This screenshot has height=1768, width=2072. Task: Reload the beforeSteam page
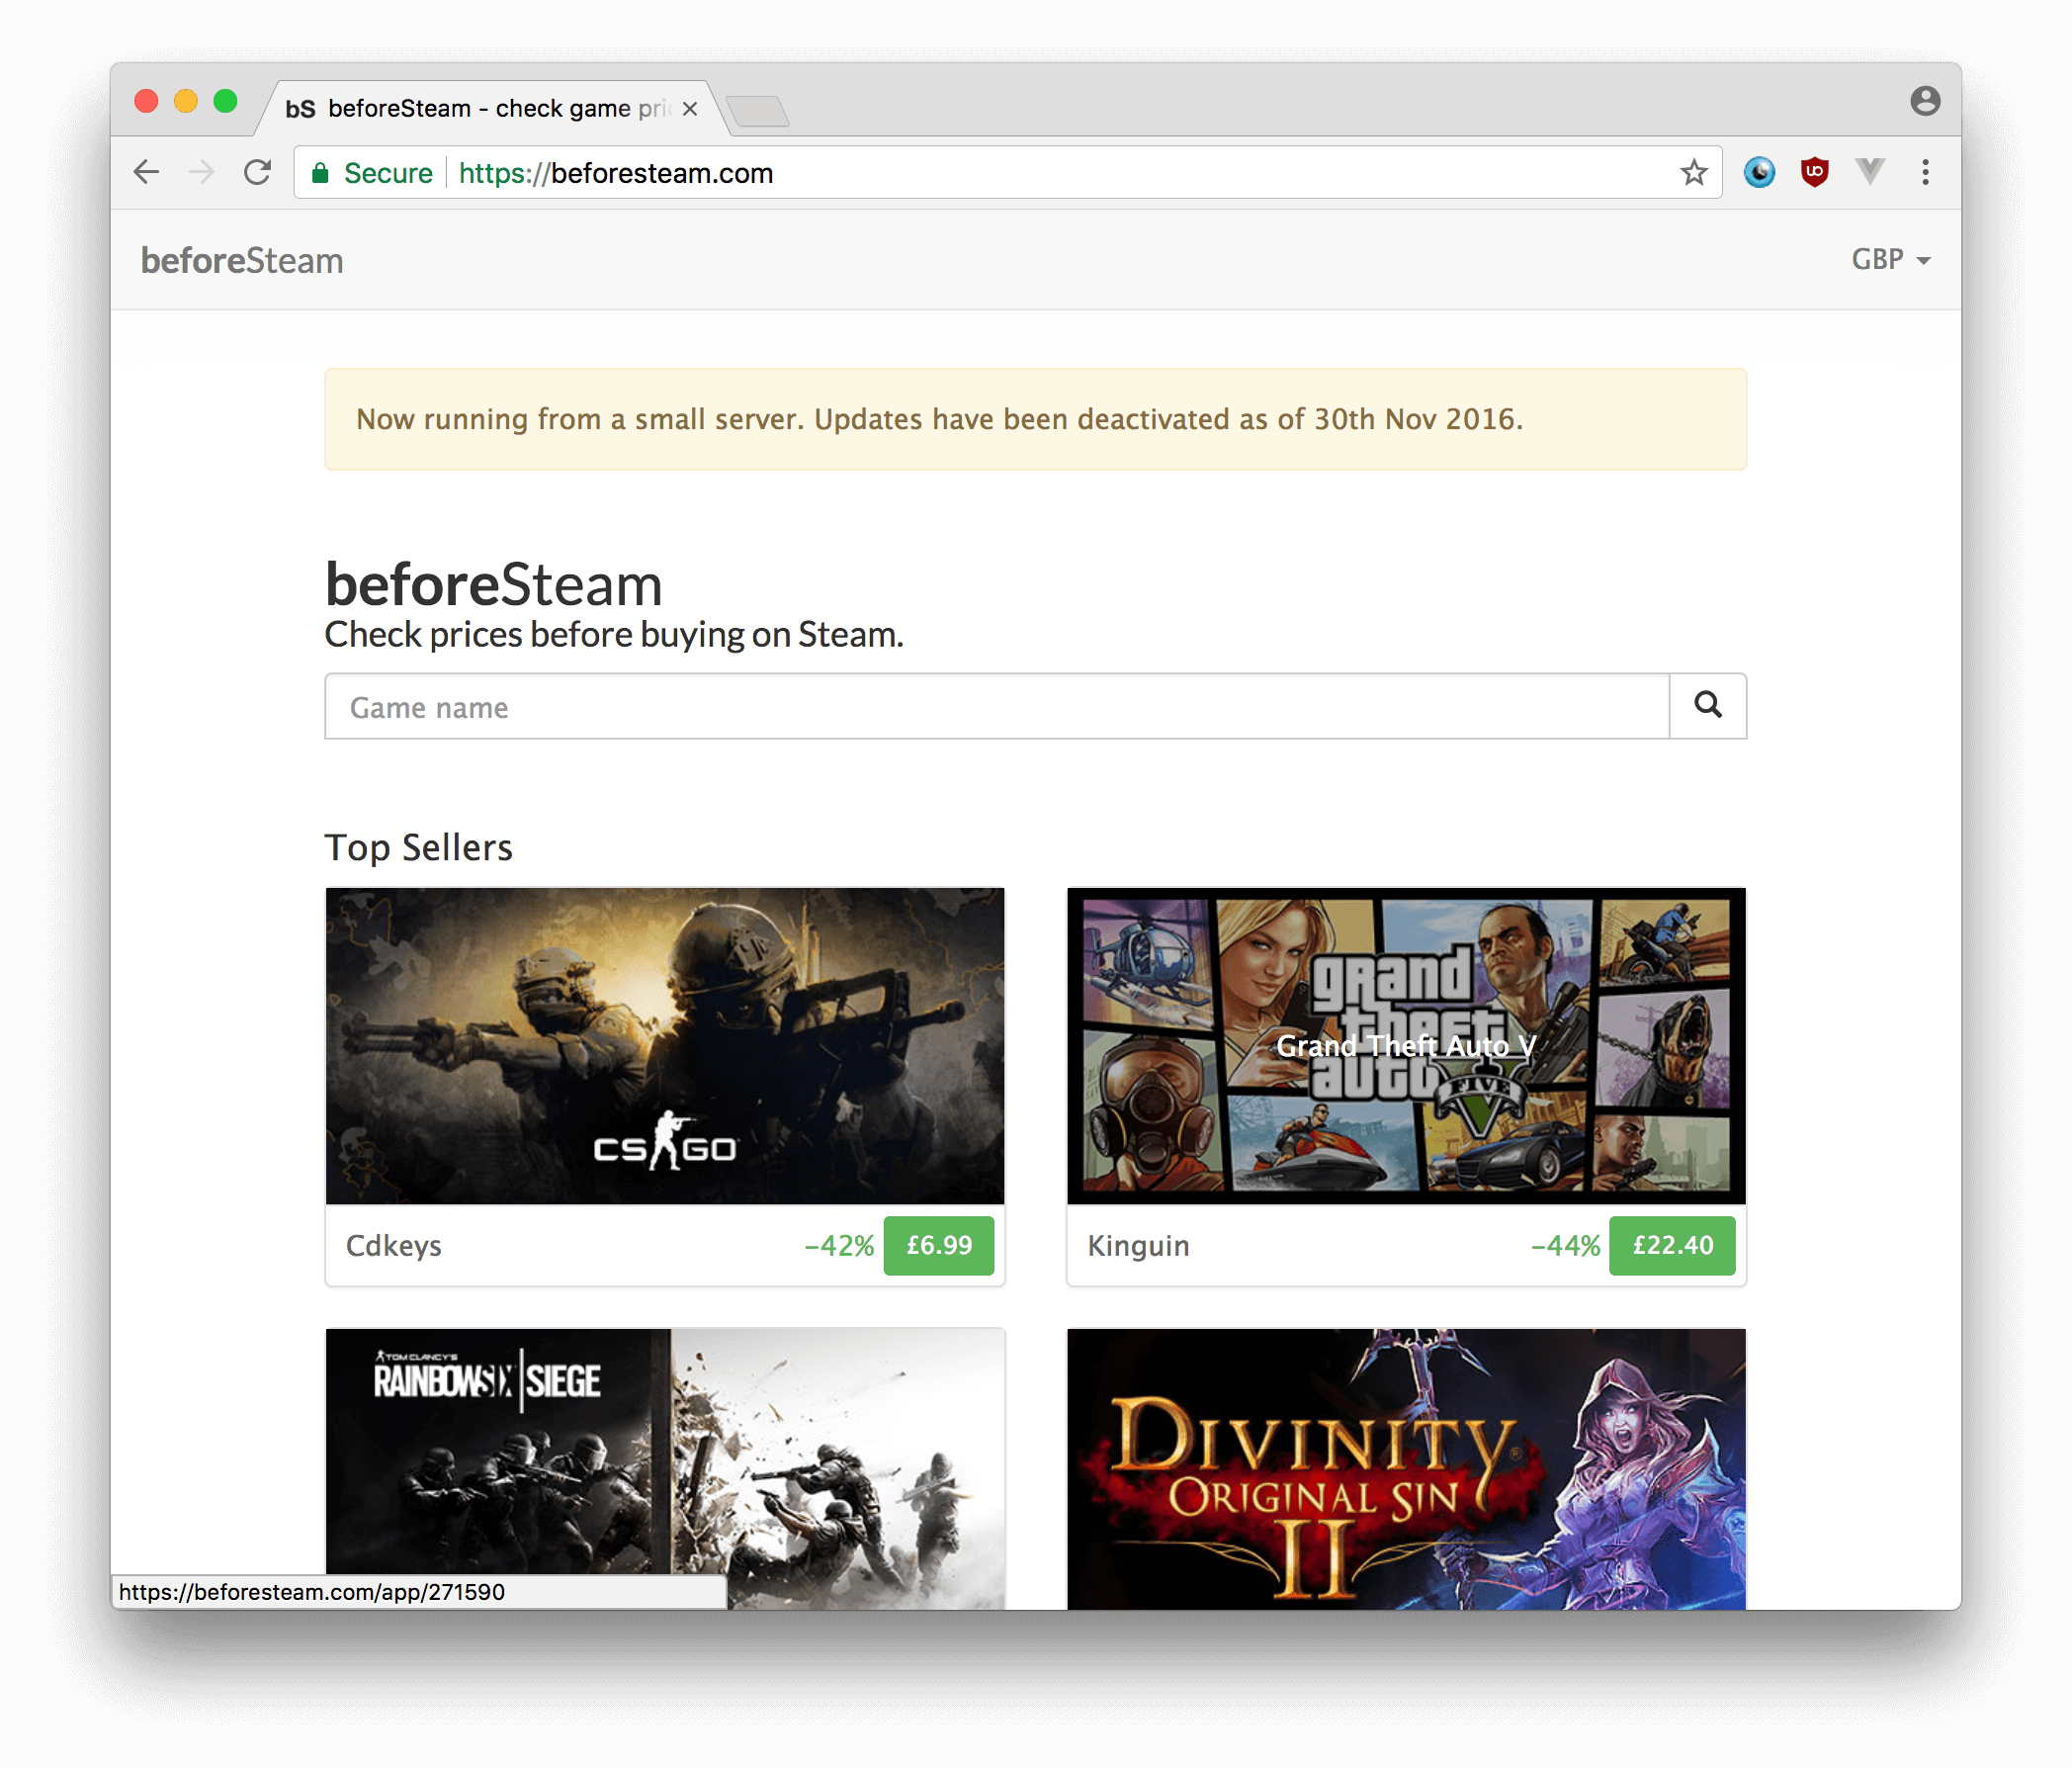pyautogui.click(x=258, y=172)
